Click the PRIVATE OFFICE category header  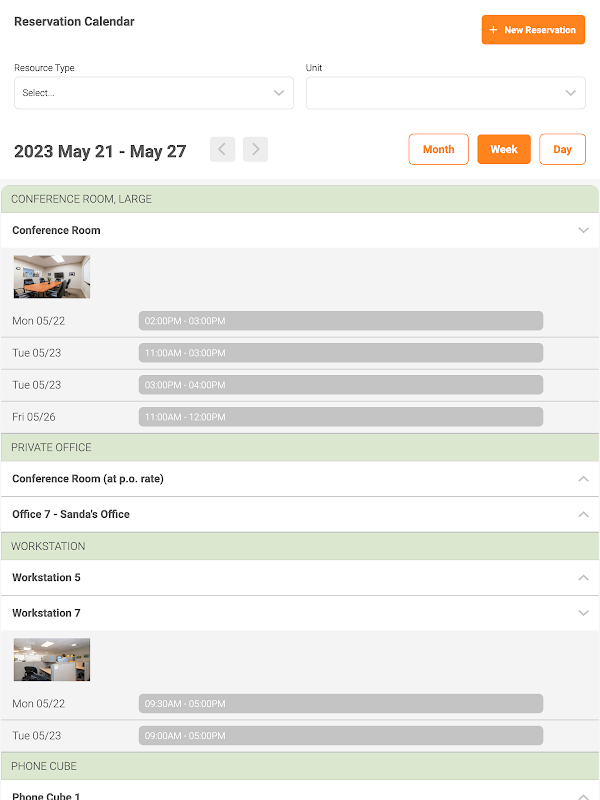300,447
